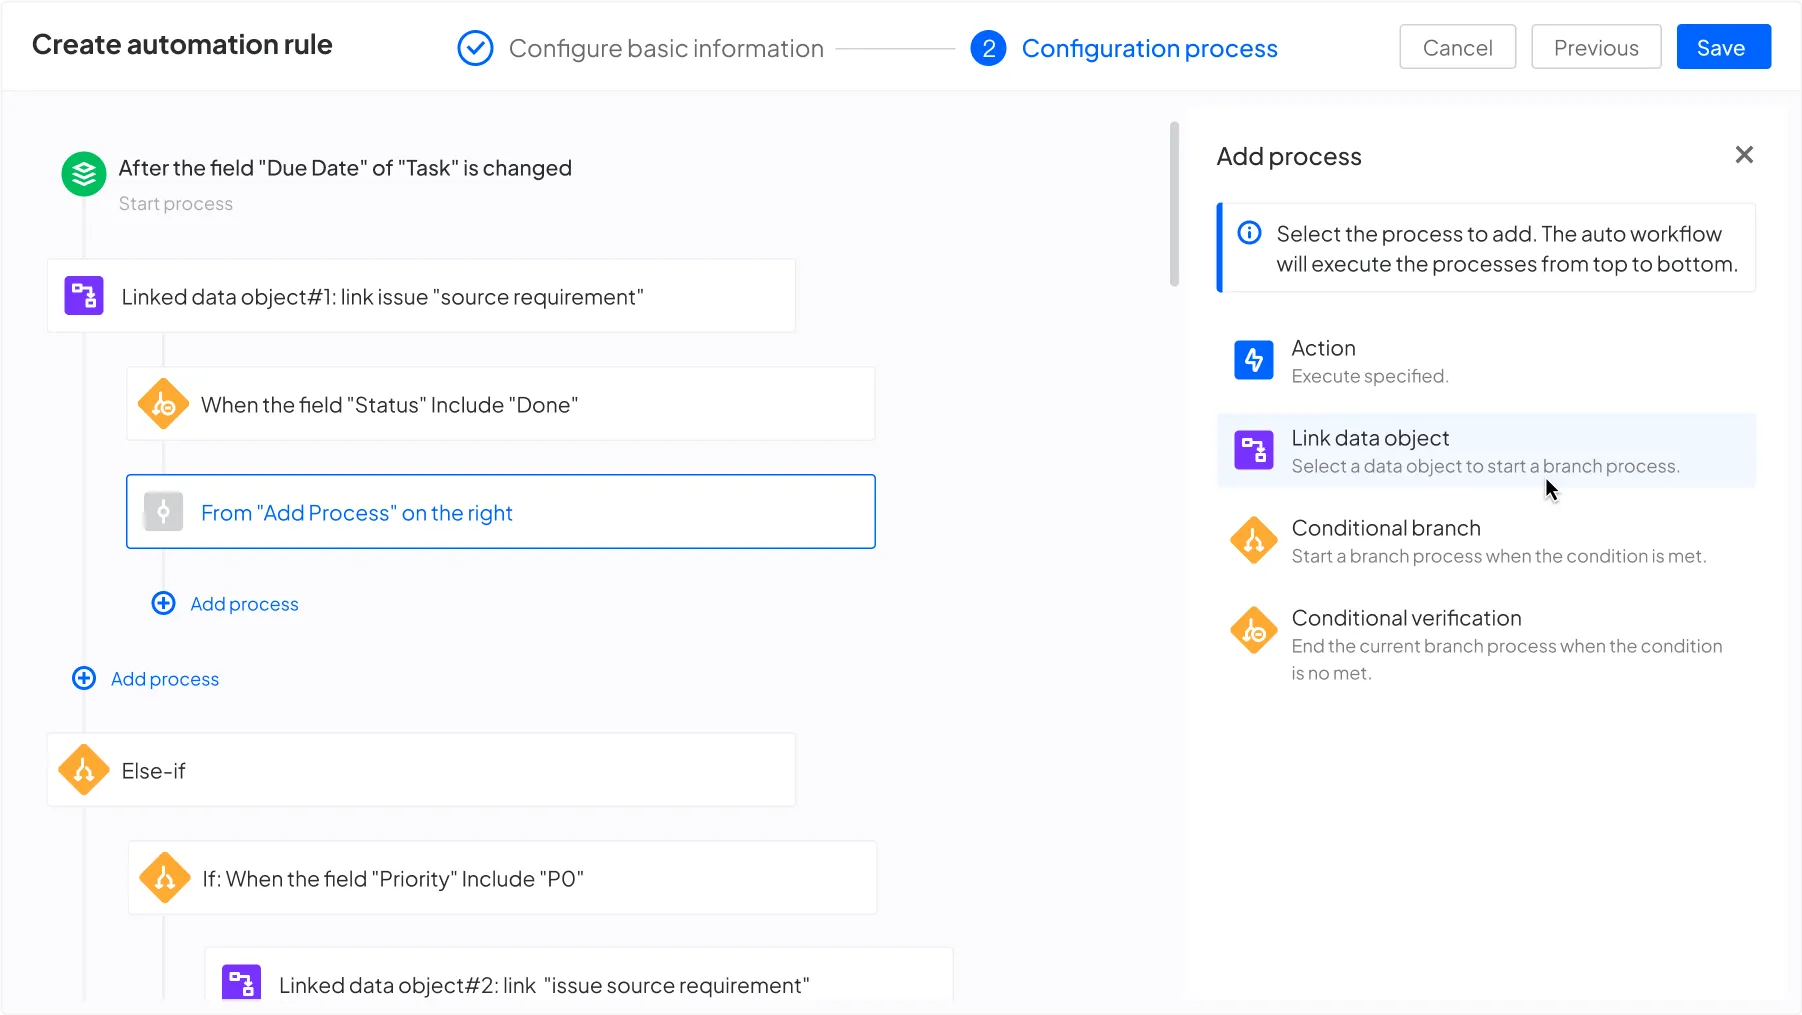Click the nested Add process link under the selected step
The height and width of the screenshot is (1015, 1802).
click(x=243, y=604)
